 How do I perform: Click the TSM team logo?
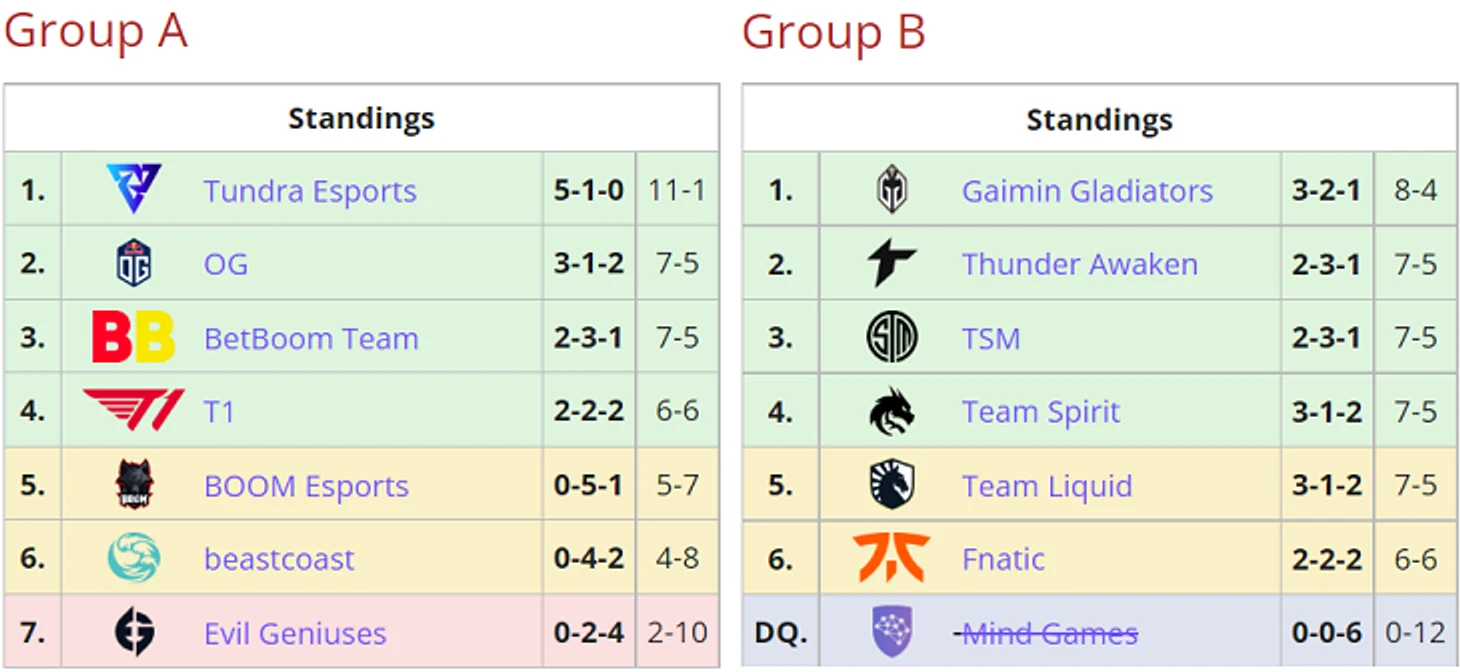coord(892,338)
